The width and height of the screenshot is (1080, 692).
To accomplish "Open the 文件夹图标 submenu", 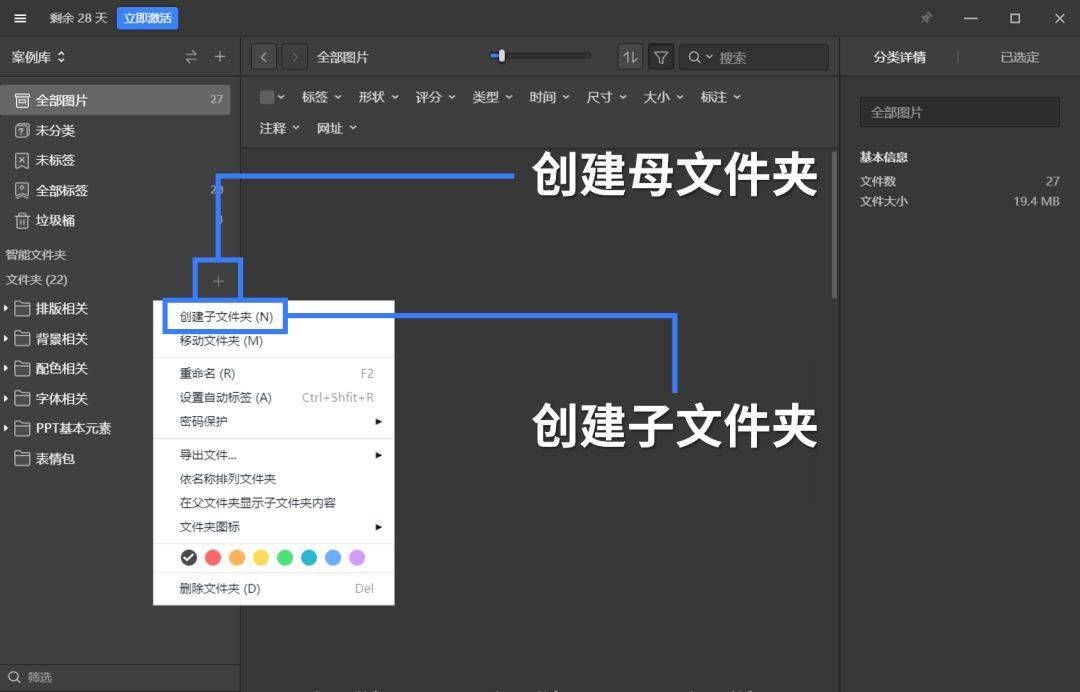I will click(x=273, y=527).
